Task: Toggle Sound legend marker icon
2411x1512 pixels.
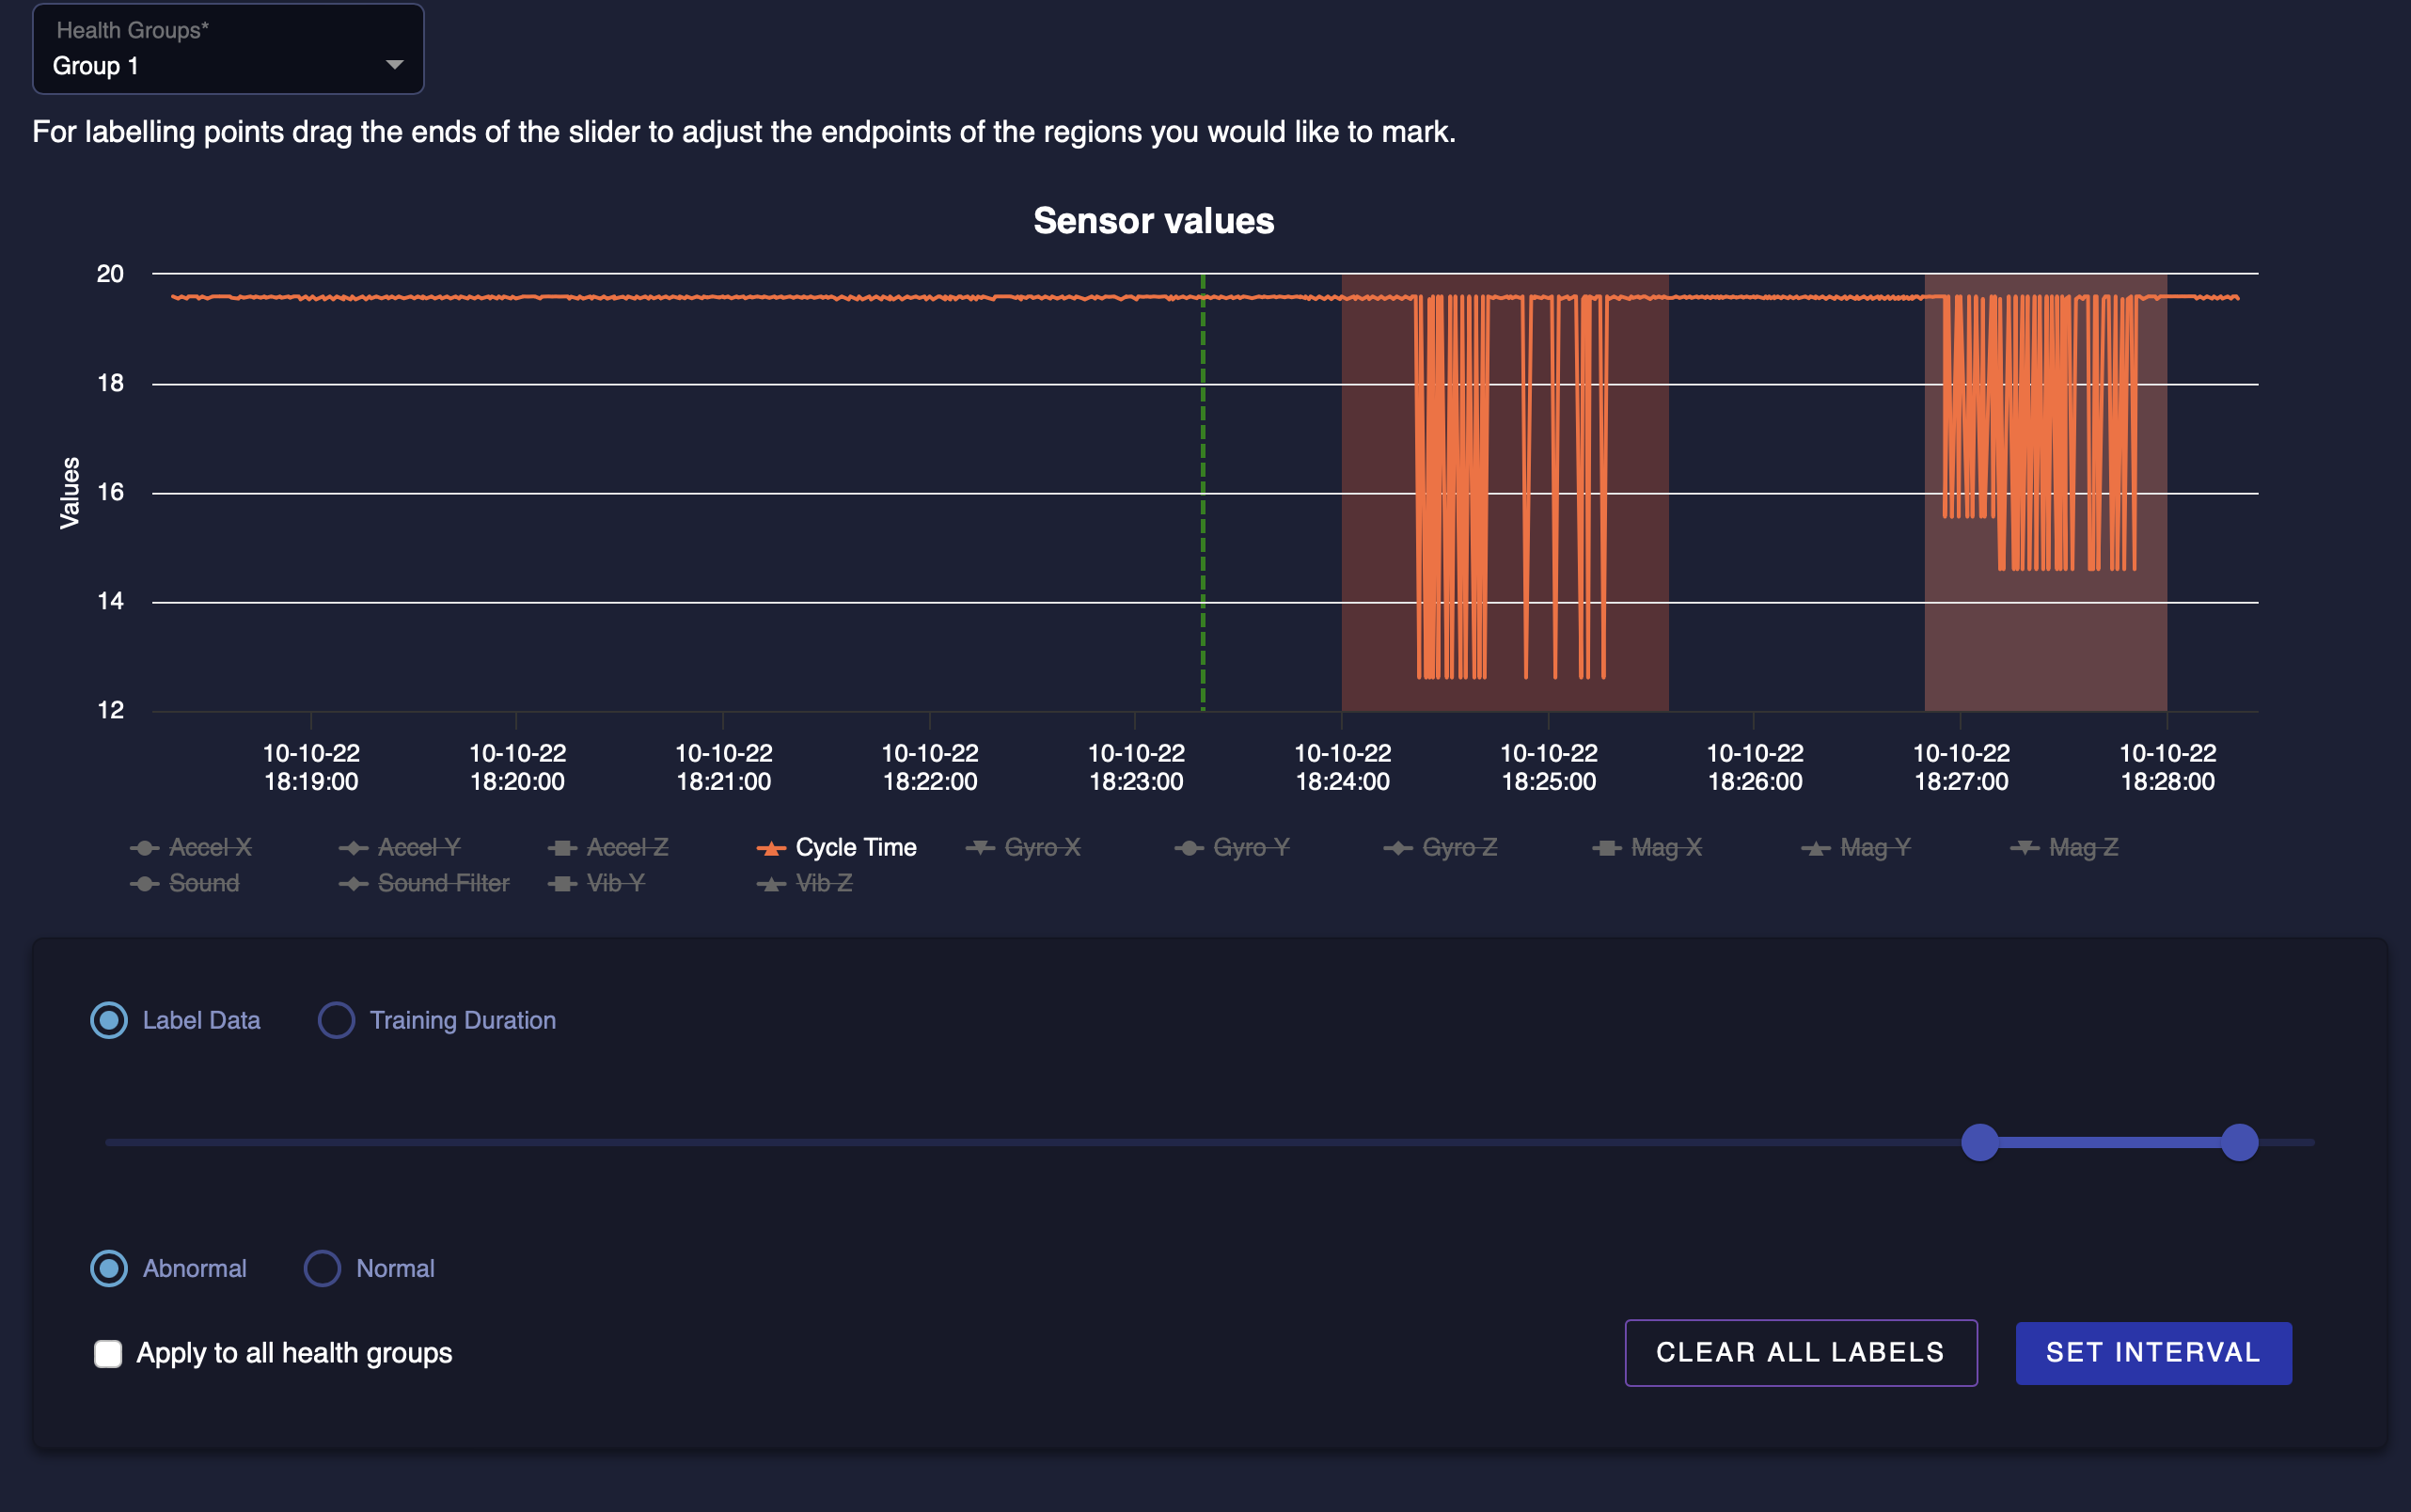Action: (145, 884)
